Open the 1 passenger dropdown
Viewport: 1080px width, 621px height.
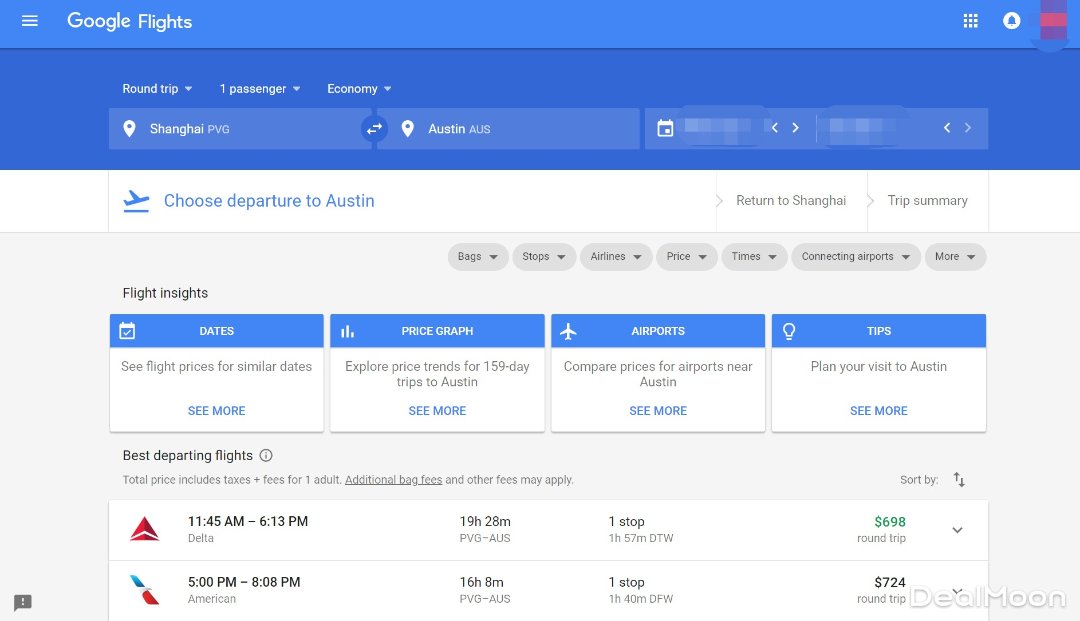coord(260,89)
